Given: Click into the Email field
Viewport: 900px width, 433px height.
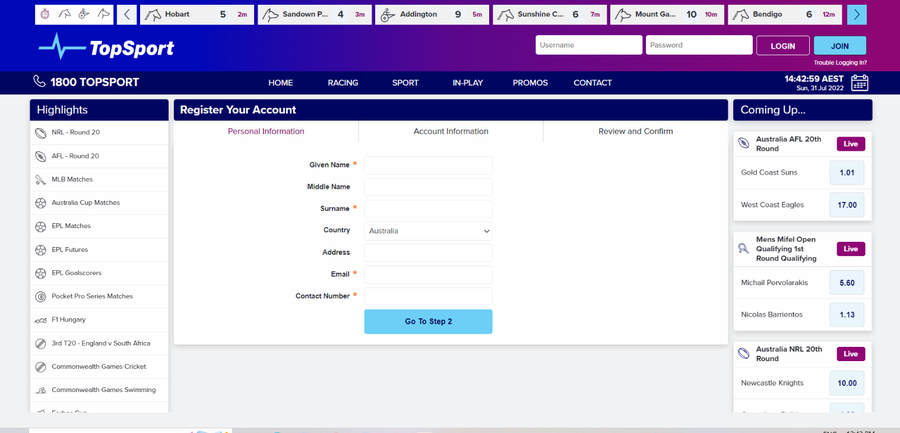Looking at the screenshot, I should coord(428,274).
